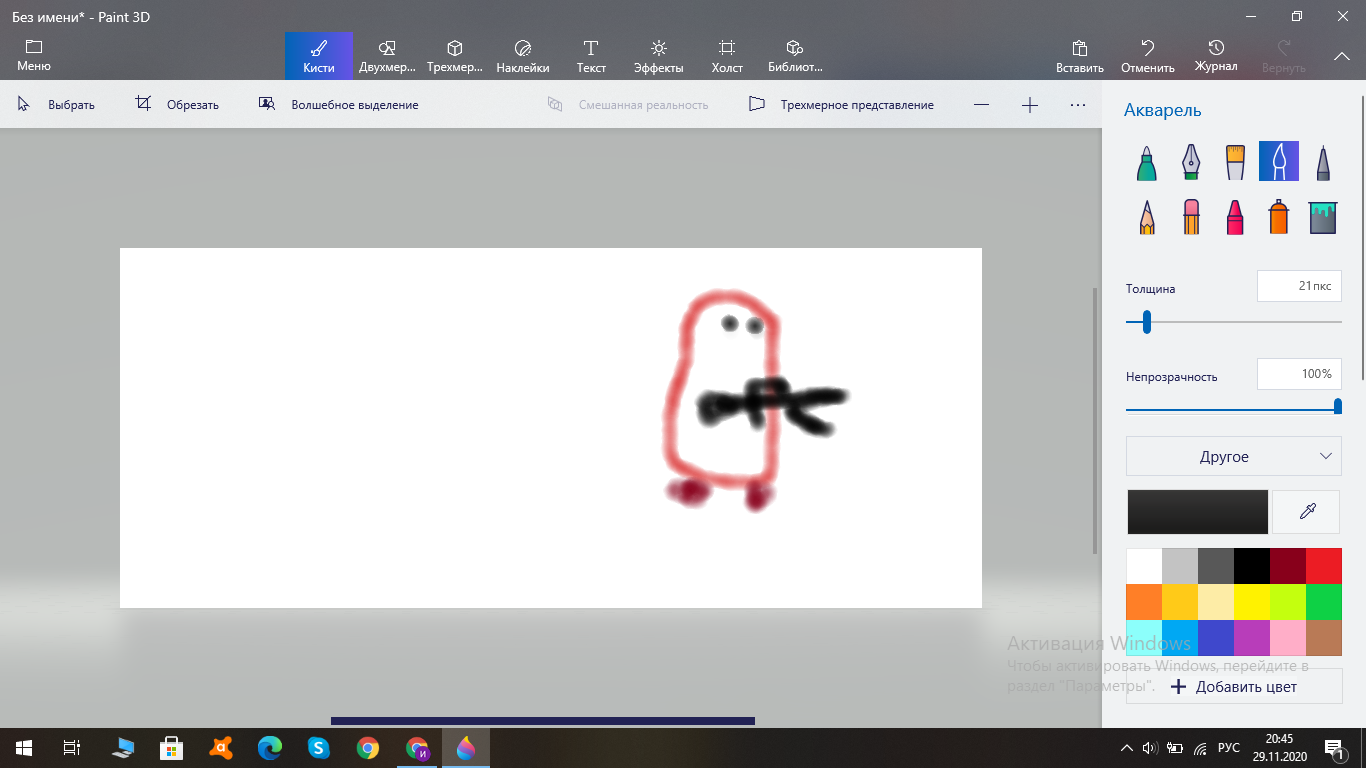Switch to the Pixel pen
This screenshot has height=768, width=1366.
pyautogui.click(x=1322, y=161)
